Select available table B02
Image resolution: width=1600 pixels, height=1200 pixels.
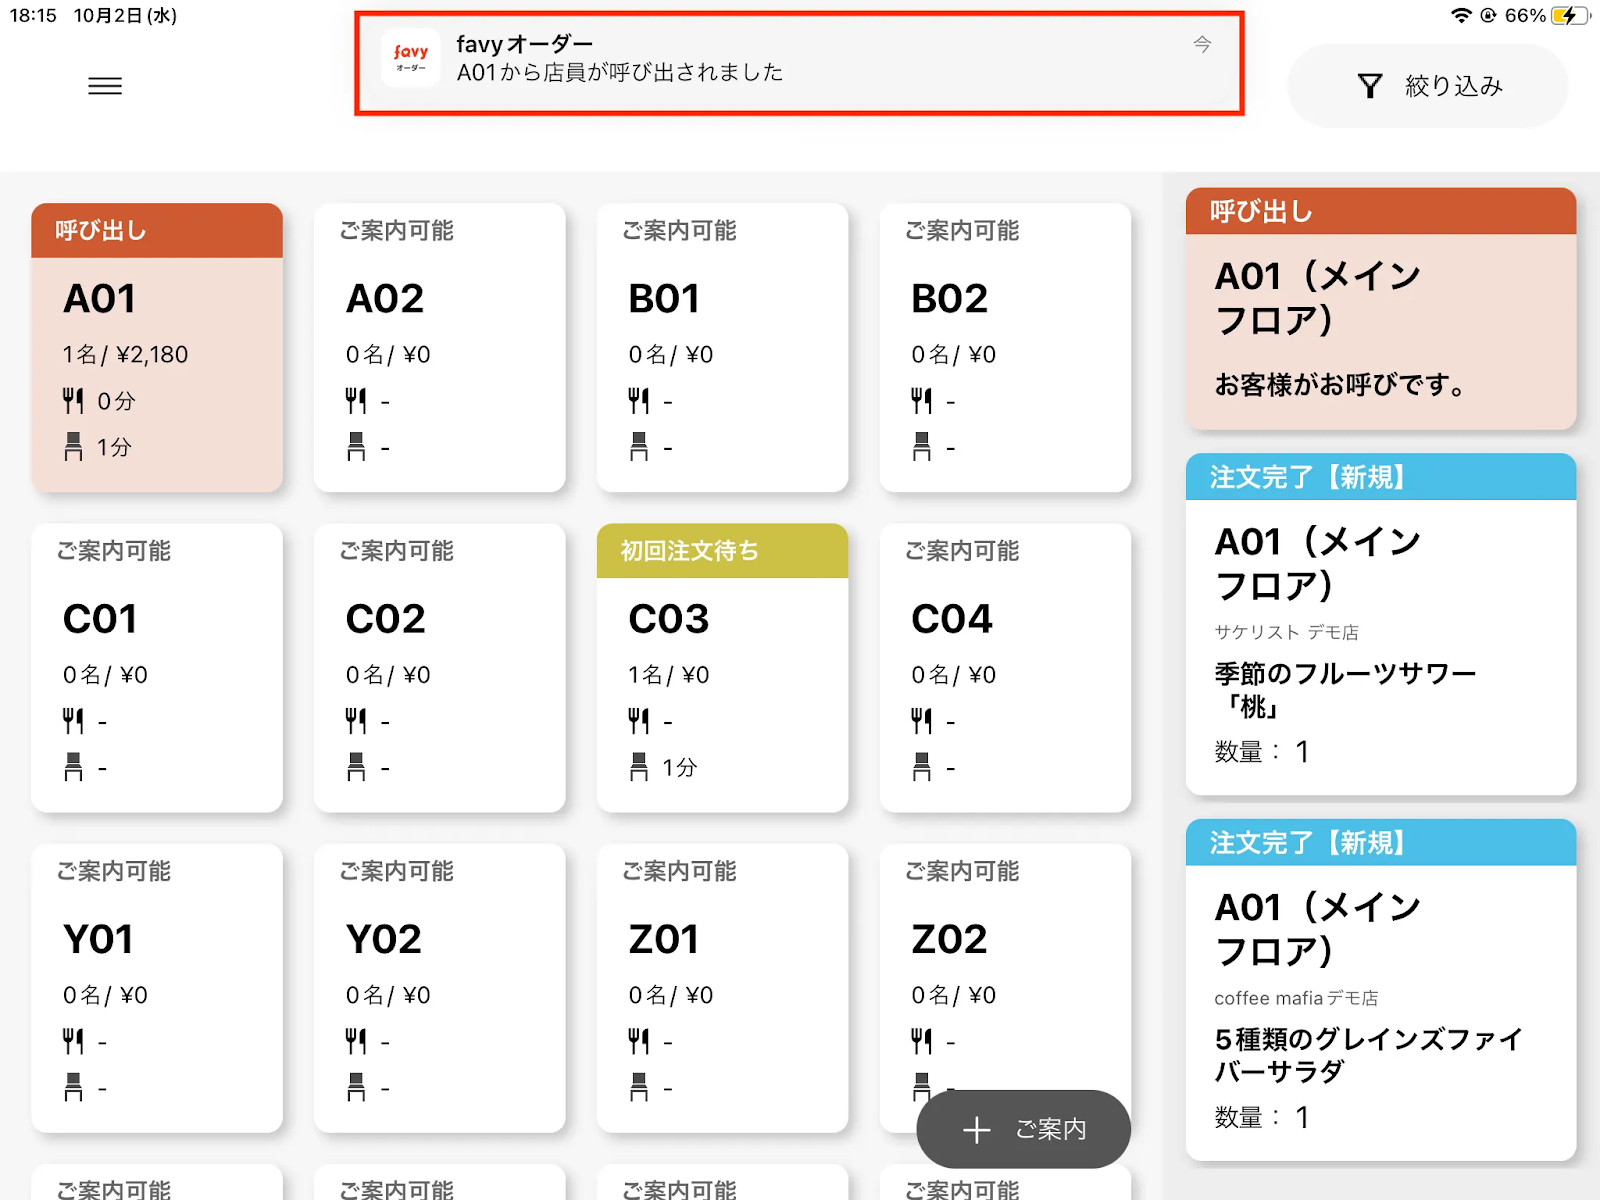pyautogui.click(x=1005, y=347)
